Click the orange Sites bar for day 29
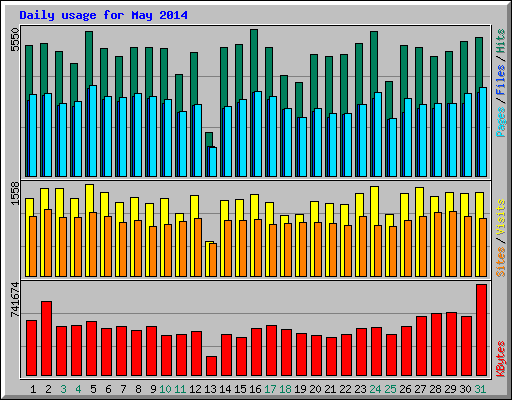The image size is (512, 400). pos(453,244)
